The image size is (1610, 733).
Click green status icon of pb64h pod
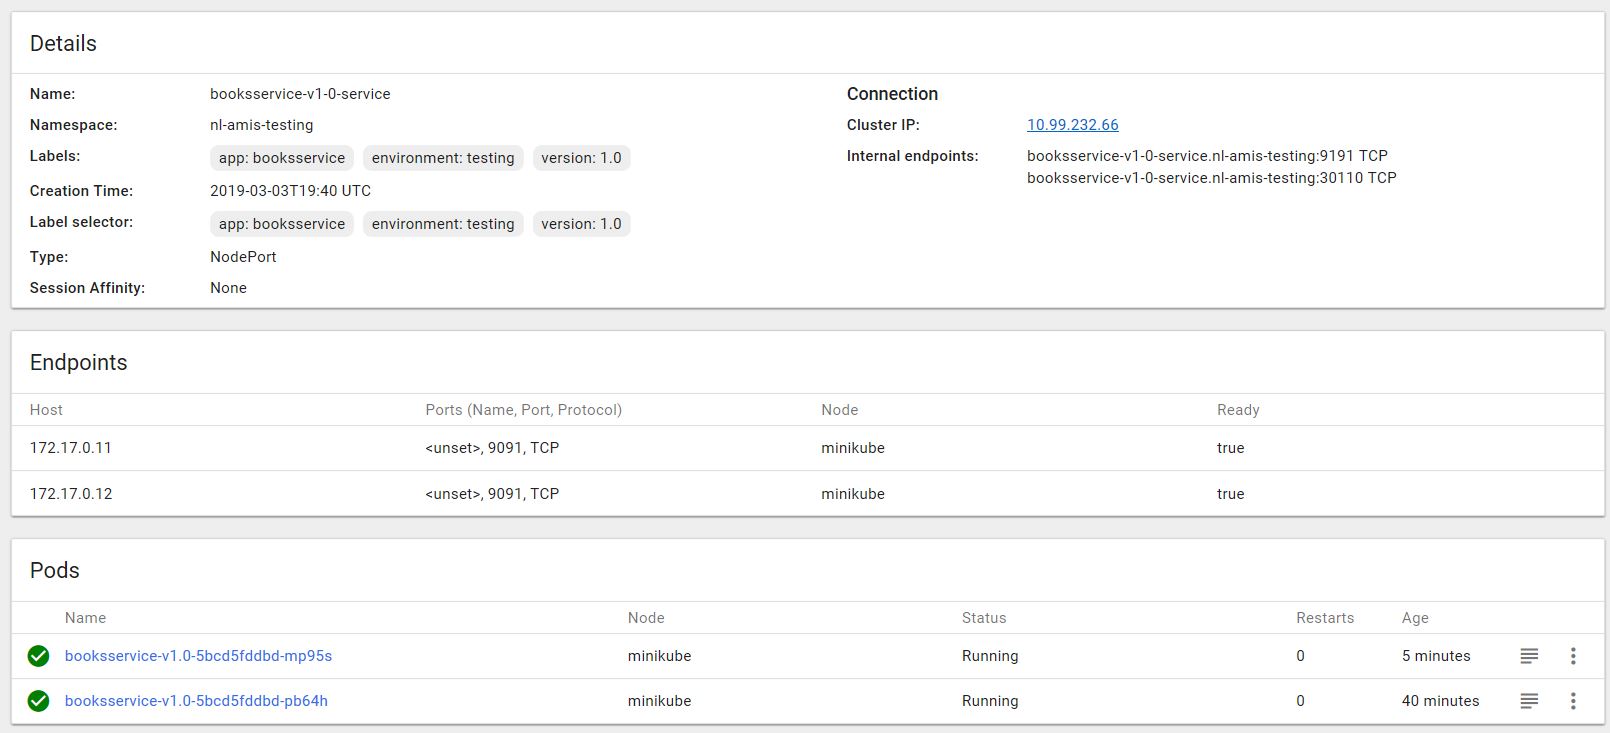click(x=38, y=701)
